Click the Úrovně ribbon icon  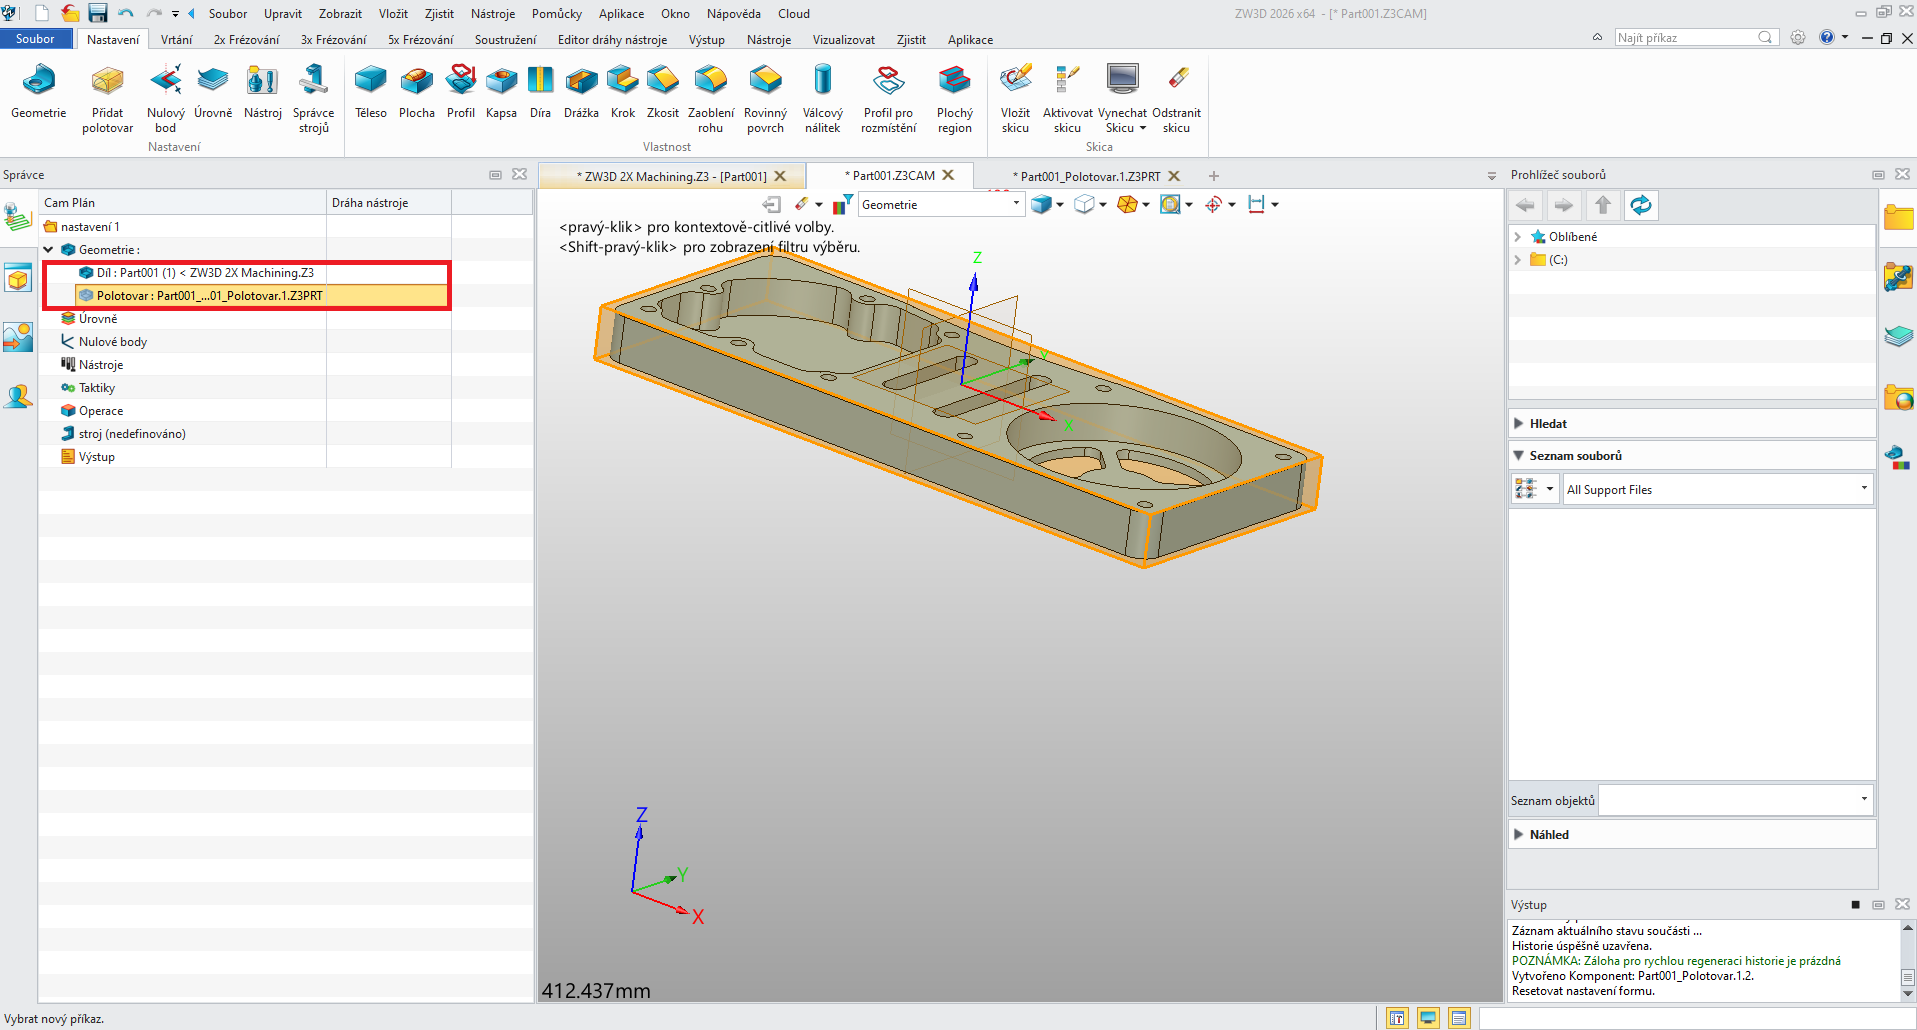tap(213, 92)
